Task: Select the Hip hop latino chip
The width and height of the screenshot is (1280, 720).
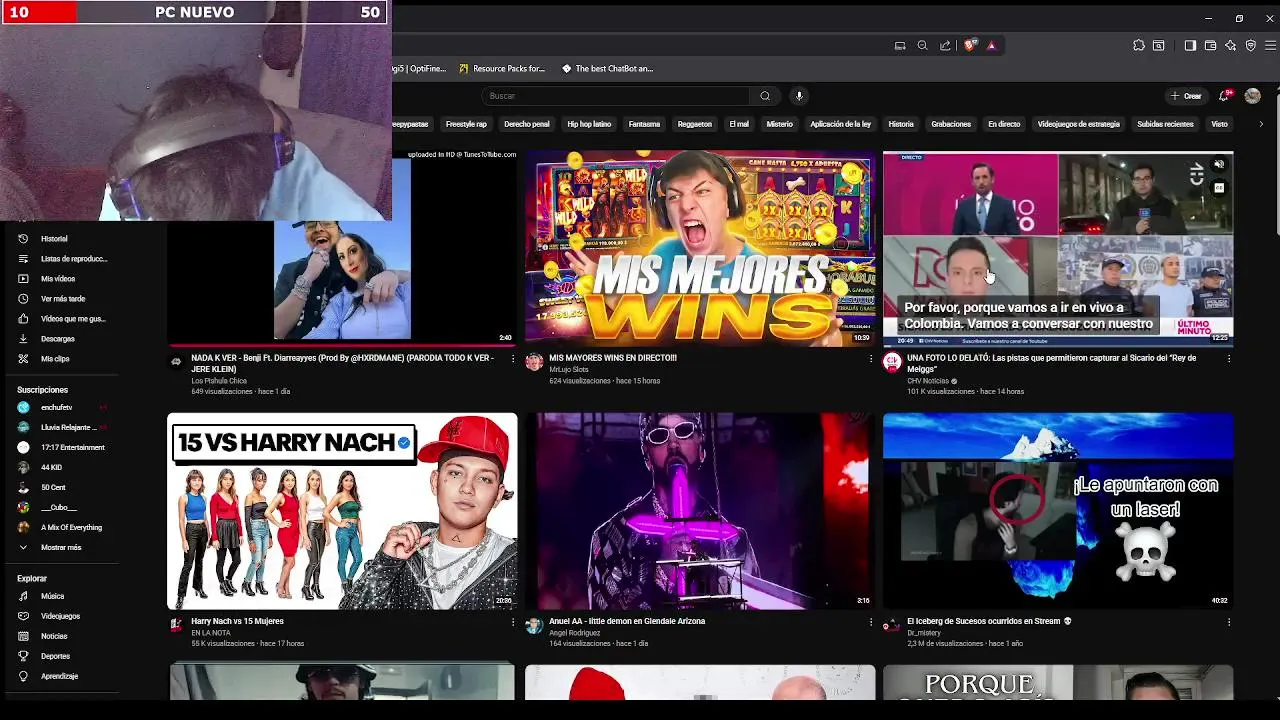Action: (589, 124)
